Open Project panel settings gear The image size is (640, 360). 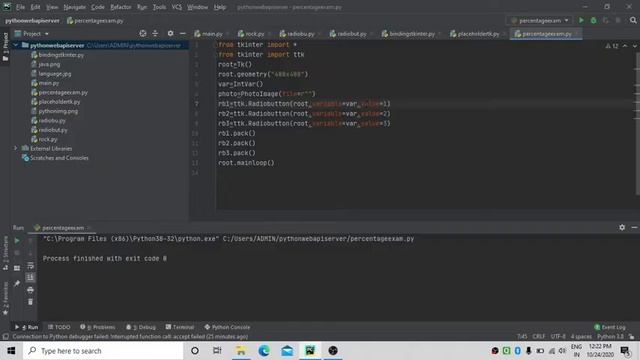(170, 33)
